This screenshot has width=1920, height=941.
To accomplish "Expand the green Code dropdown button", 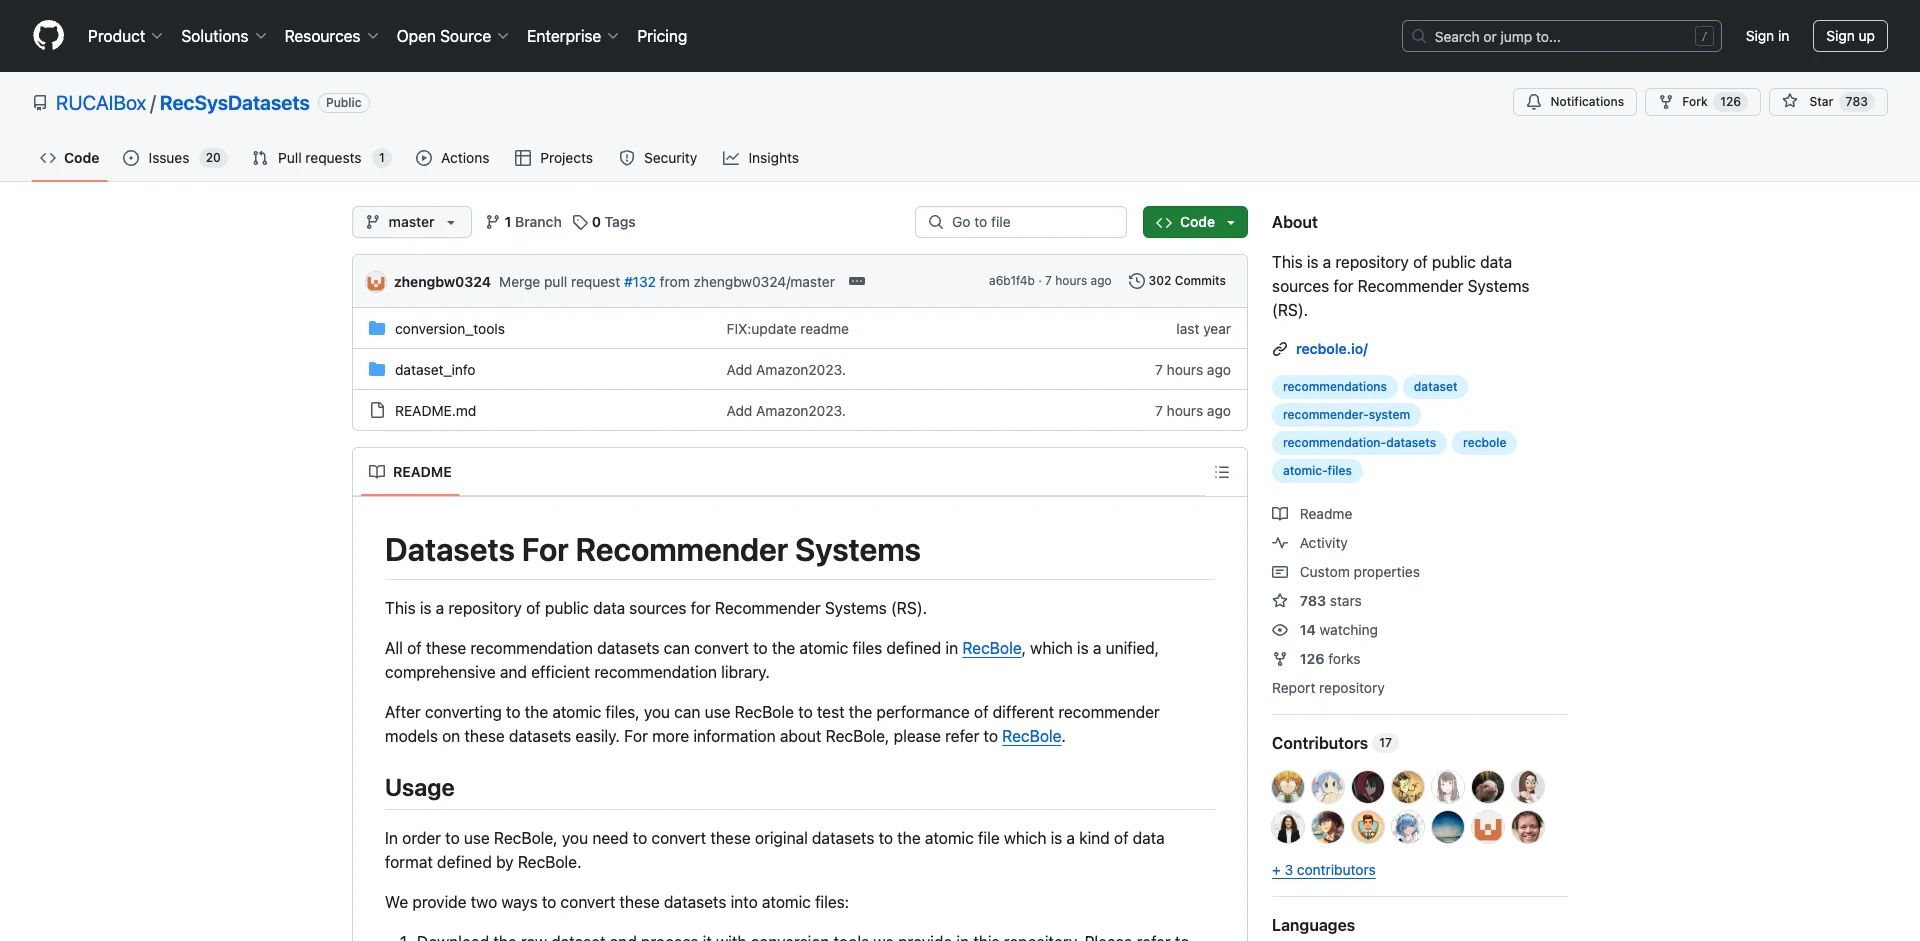I will (x=1195, y=222).
